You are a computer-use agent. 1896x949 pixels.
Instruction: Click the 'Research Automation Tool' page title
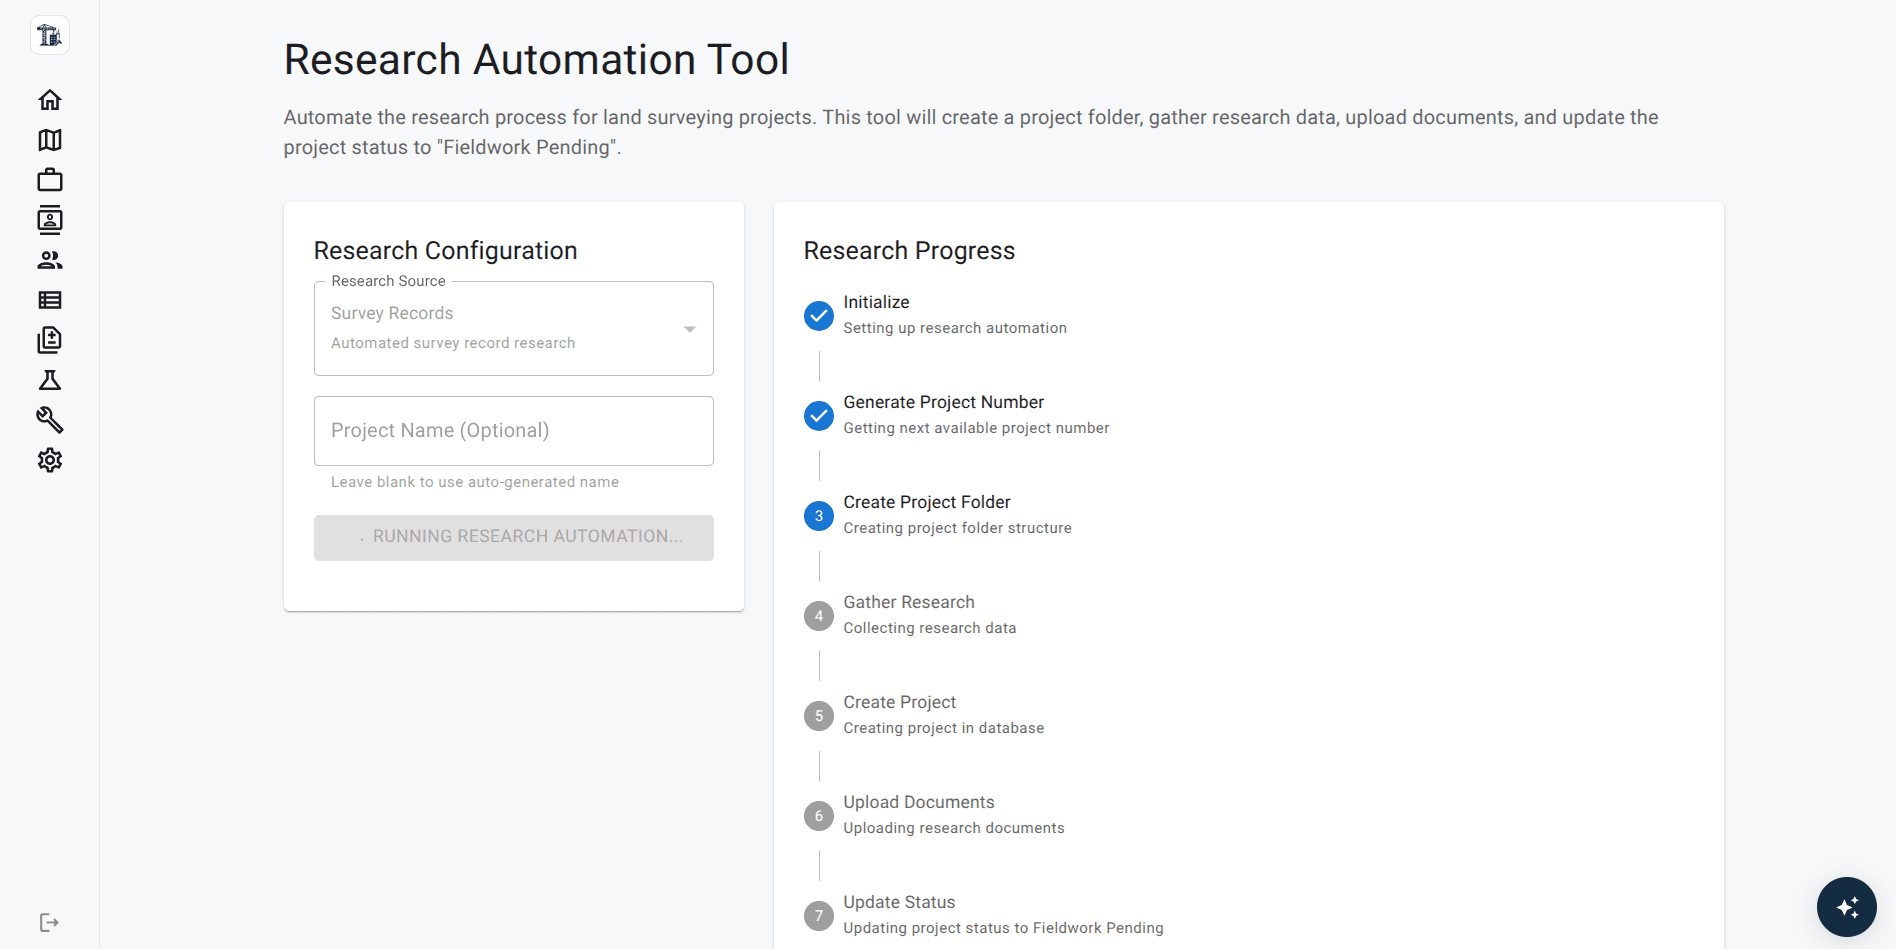click(x=536, y=59)
